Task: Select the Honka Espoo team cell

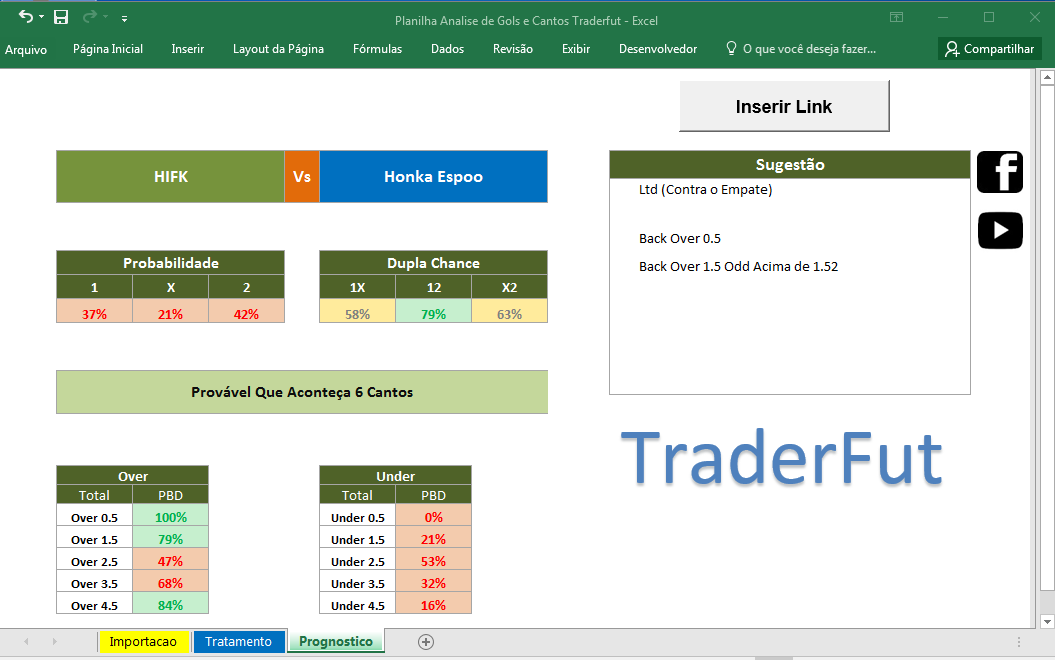Action: (x=433, y=176)
